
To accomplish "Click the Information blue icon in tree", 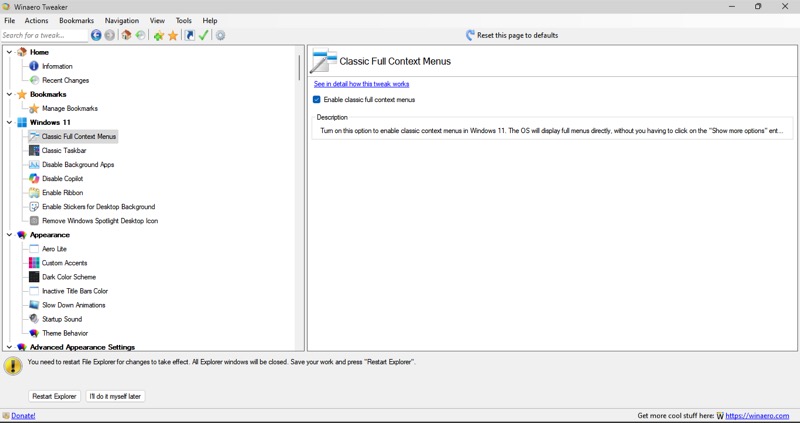I will point(34,66).
